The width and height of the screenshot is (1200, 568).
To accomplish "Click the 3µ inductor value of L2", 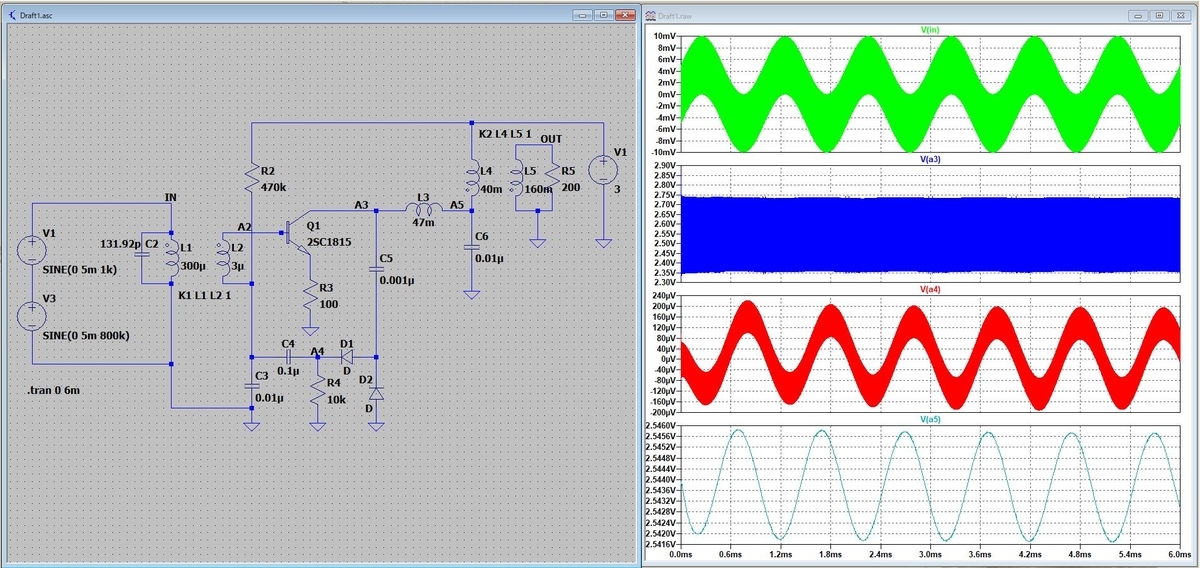I will pyautogui.click(x=237, y=267).
